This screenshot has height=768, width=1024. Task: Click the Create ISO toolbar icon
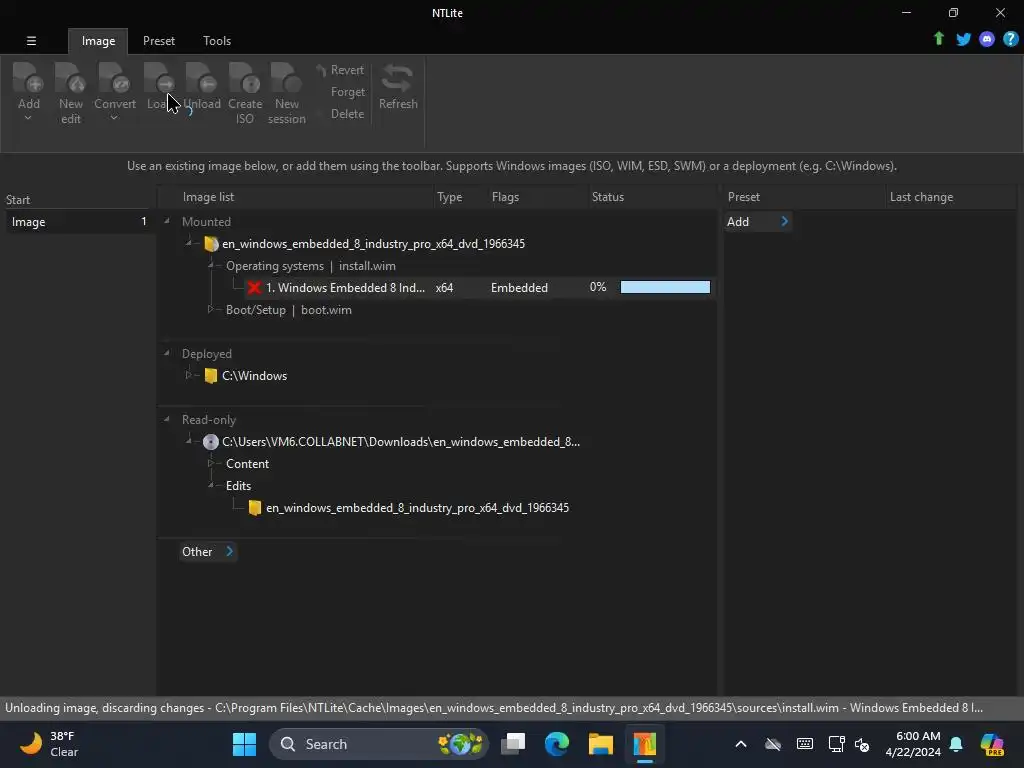(245, 78)
